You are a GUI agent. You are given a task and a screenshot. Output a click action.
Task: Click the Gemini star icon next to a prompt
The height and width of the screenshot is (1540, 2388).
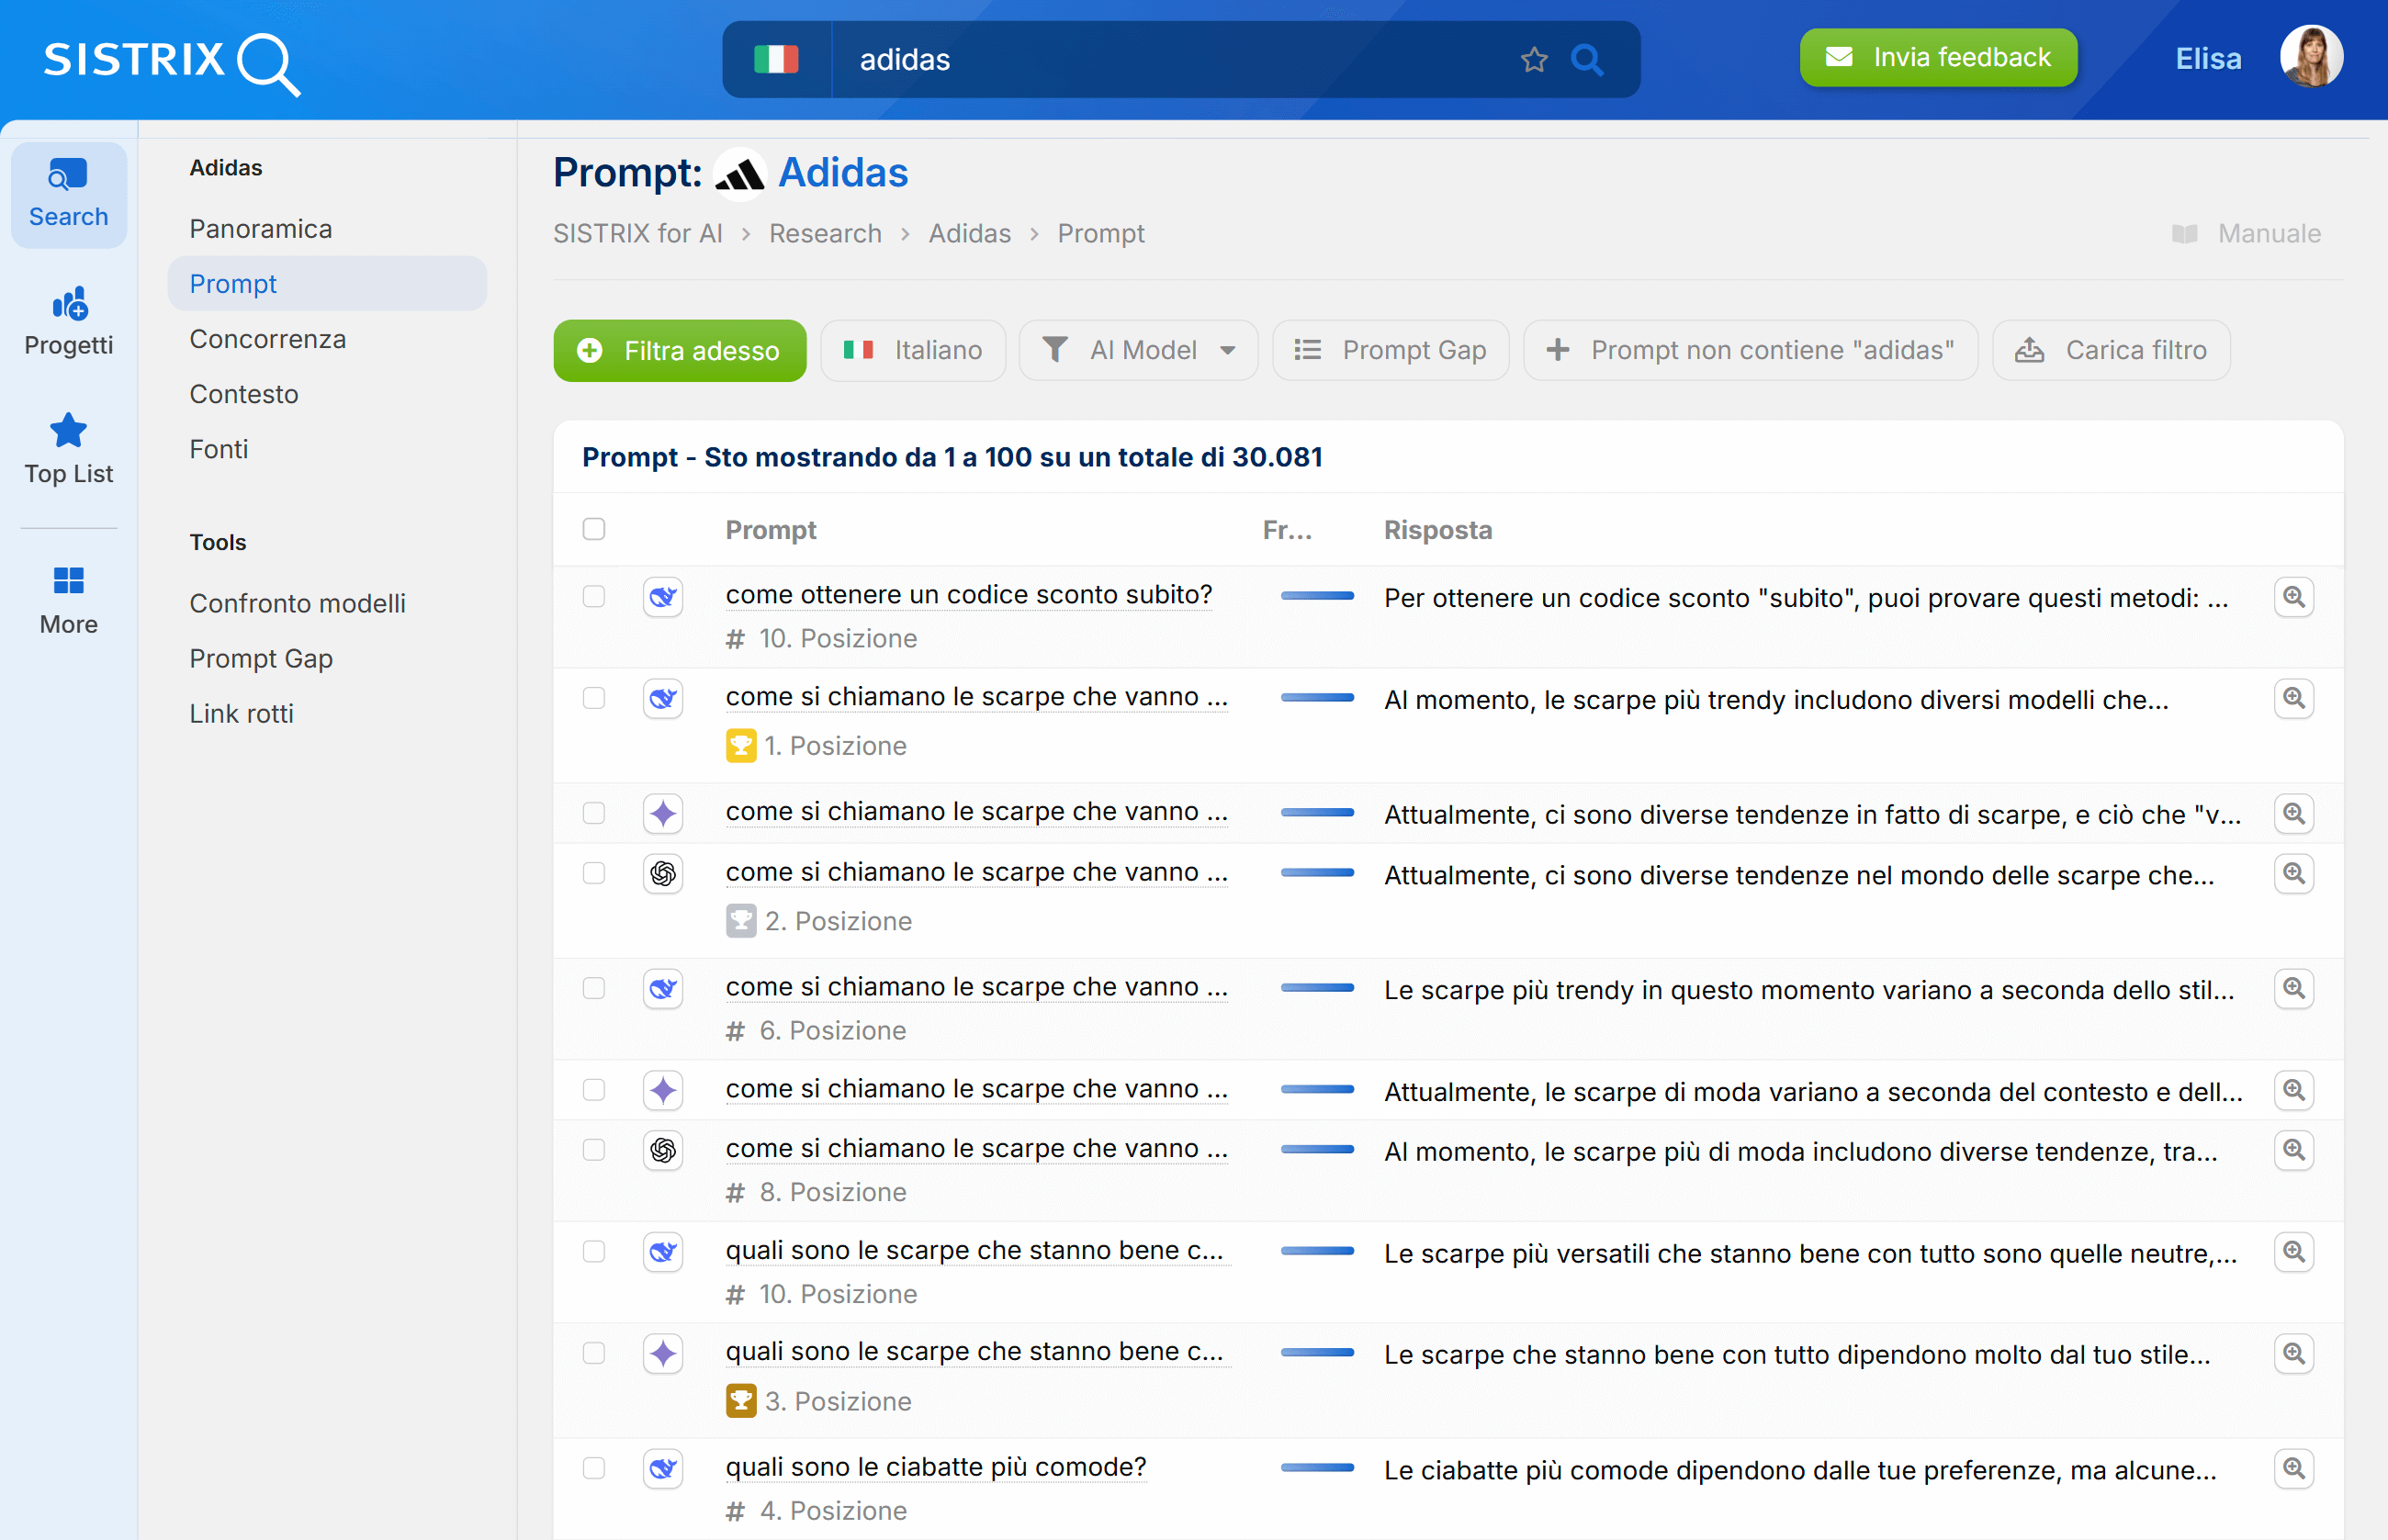[x=662, y=813]
